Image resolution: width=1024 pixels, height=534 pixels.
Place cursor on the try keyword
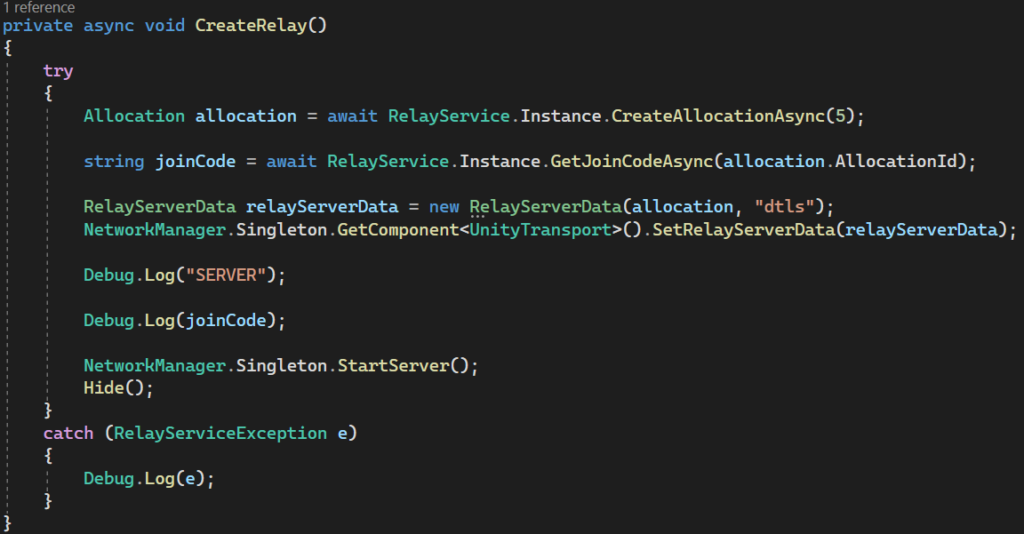coord(58,71)
